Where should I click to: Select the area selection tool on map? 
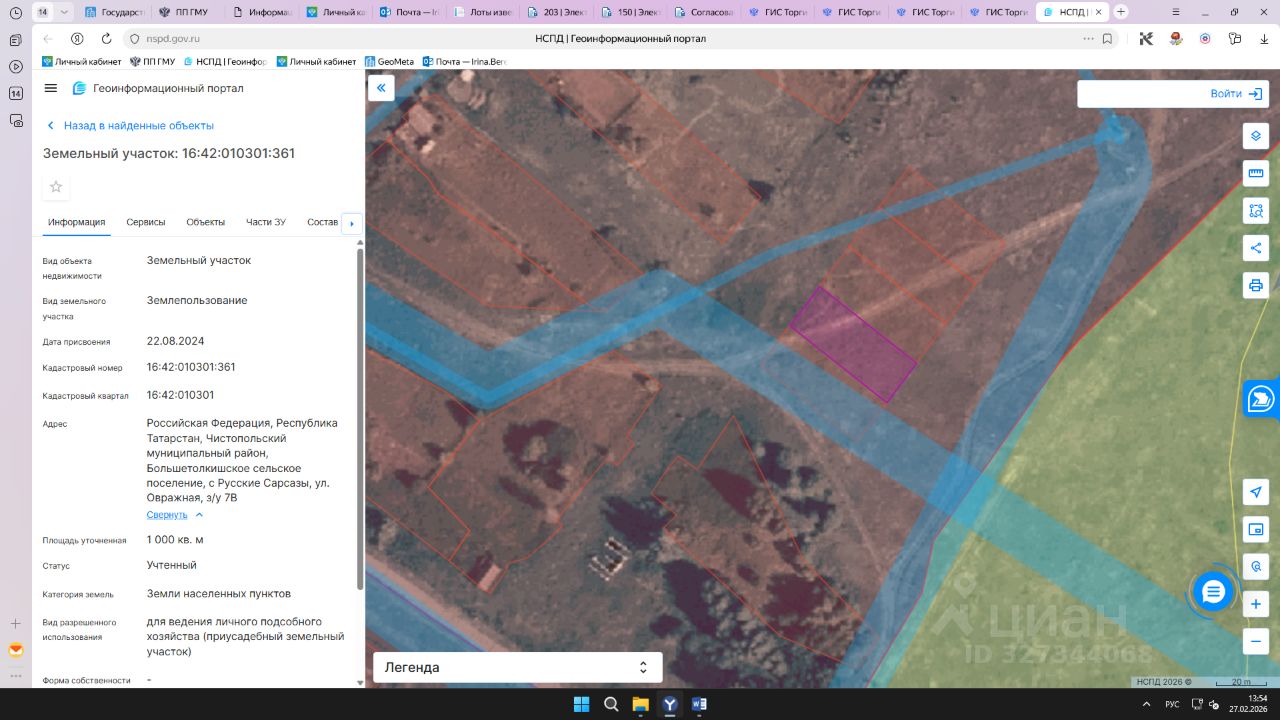point(1256,210)
